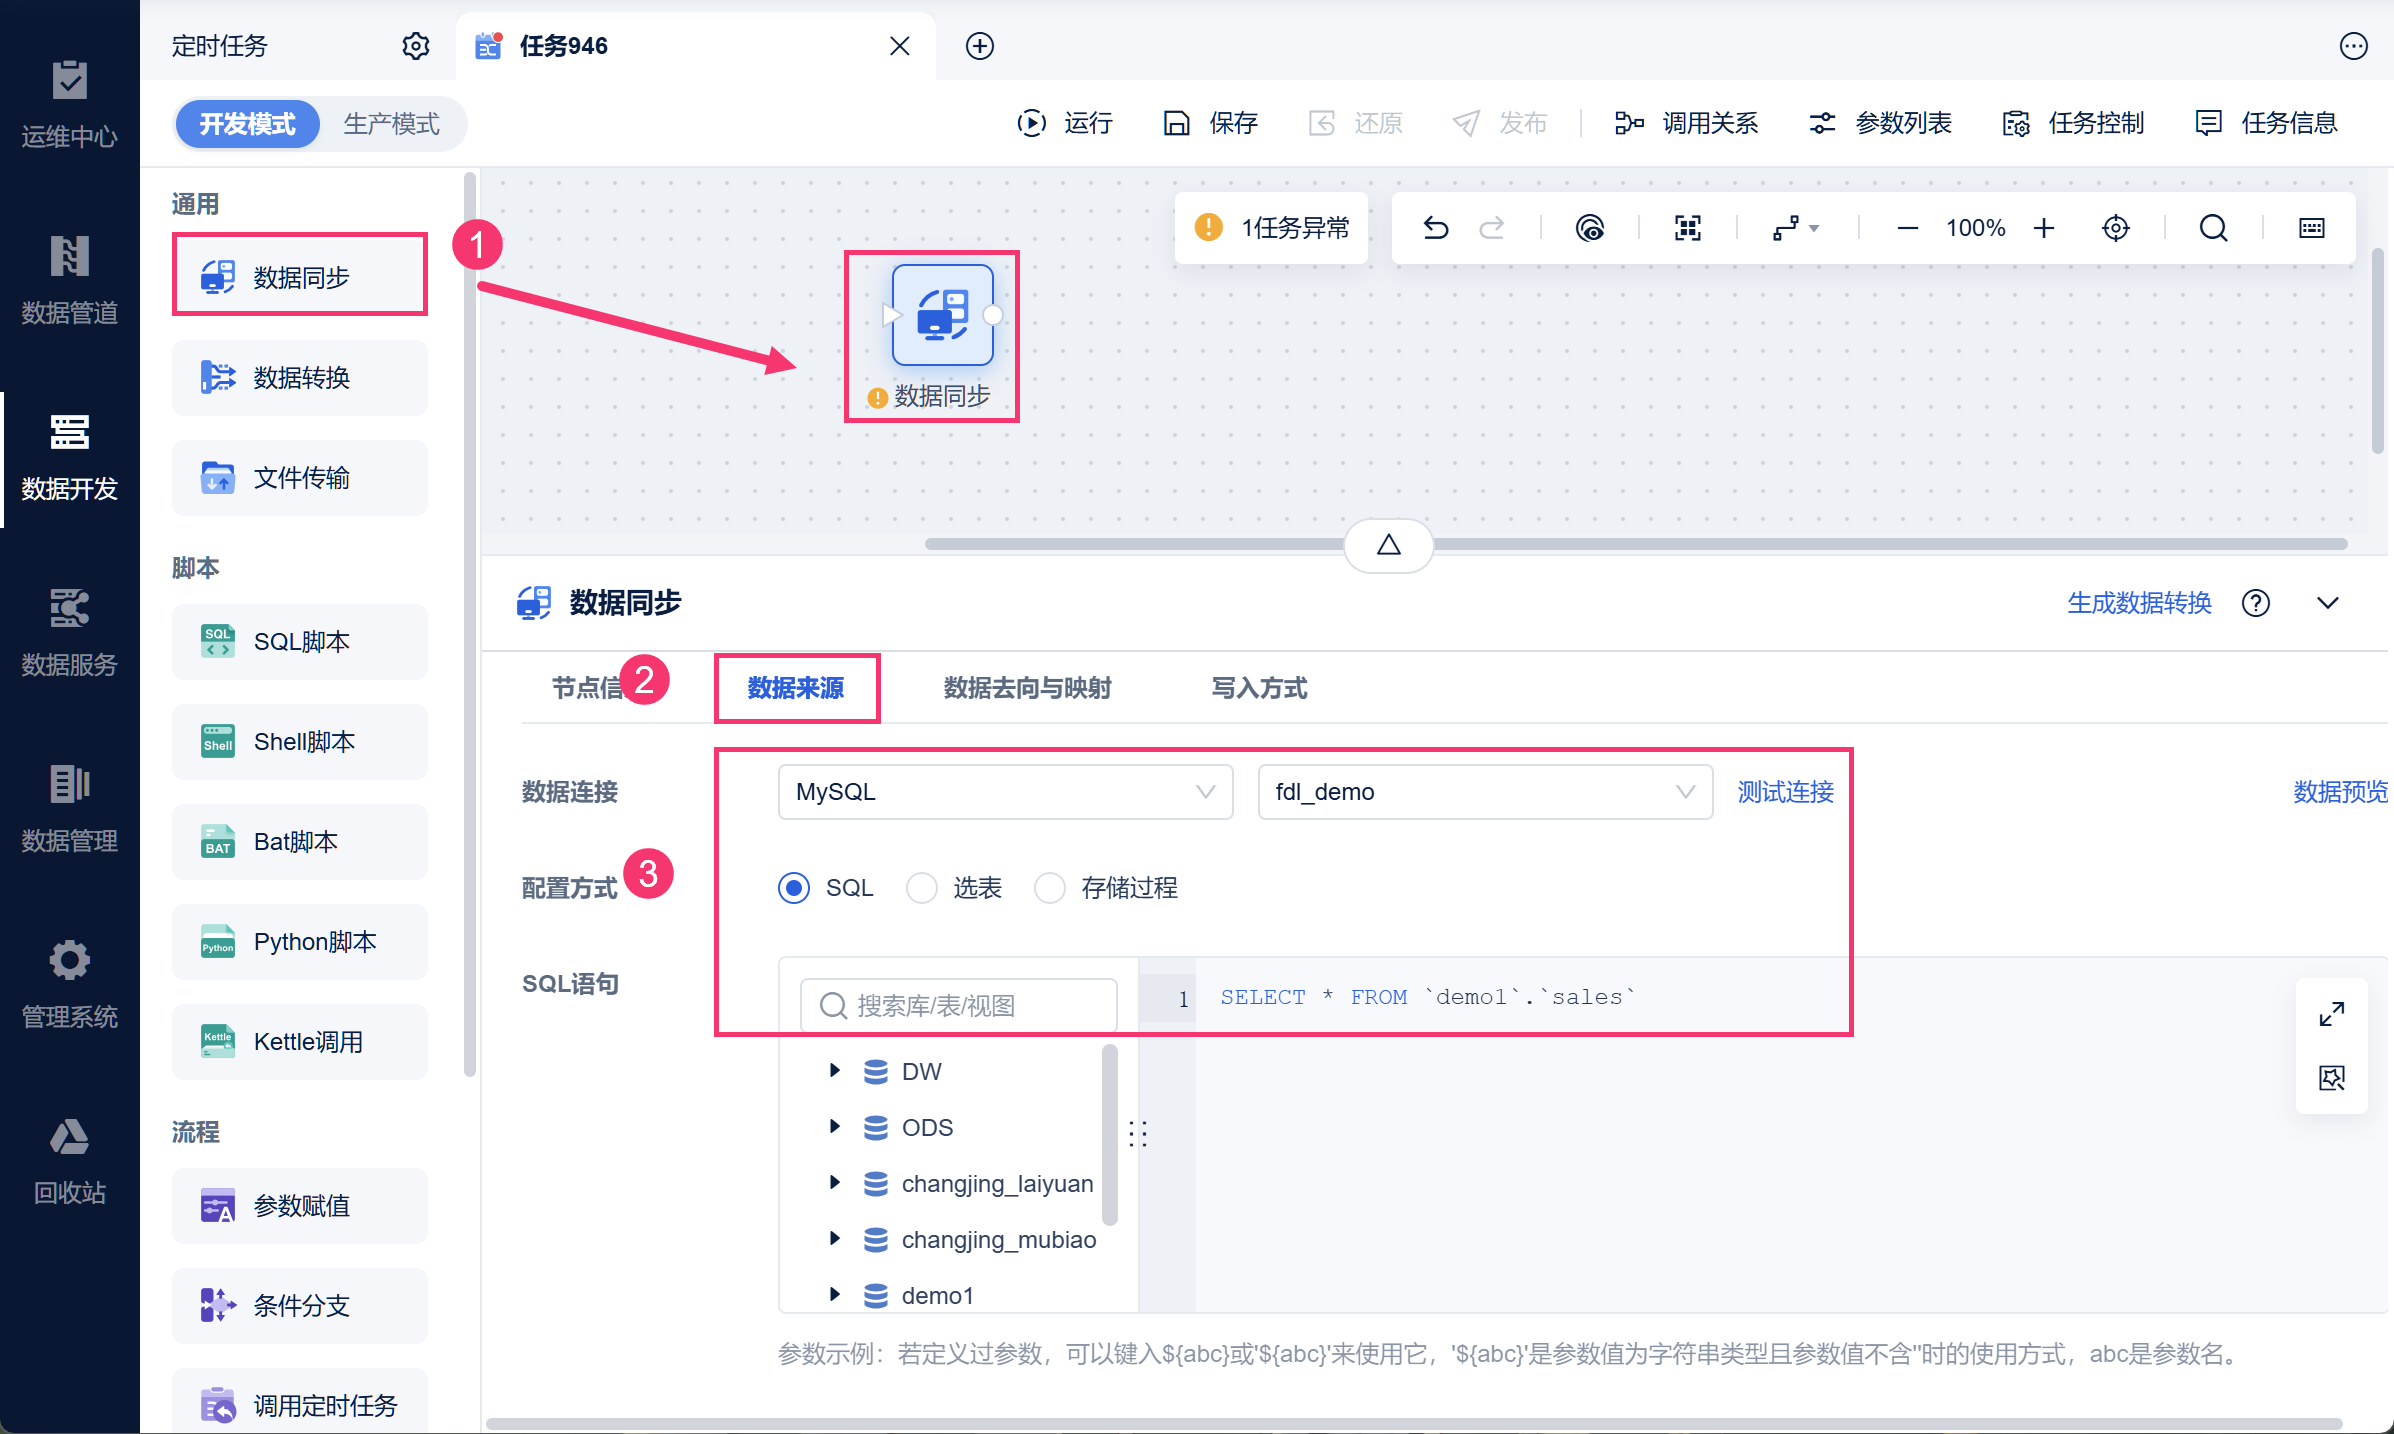Click the settings gear beside 定时任务
The image size is (2394, 1434).
(415, 46)
